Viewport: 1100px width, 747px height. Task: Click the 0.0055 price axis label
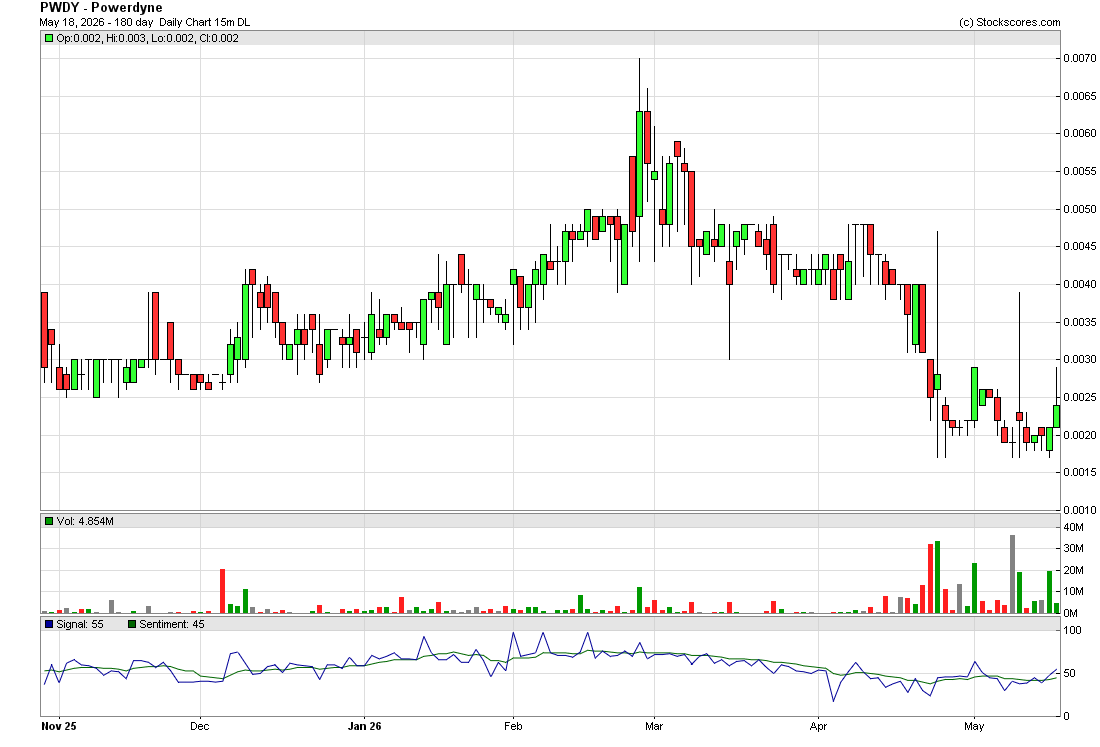tap(1079, 171)
